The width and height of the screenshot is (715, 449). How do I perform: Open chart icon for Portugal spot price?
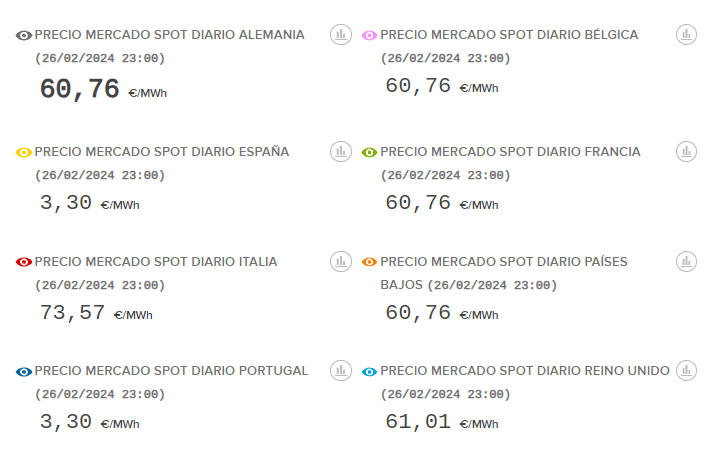[x=341, y=371]
